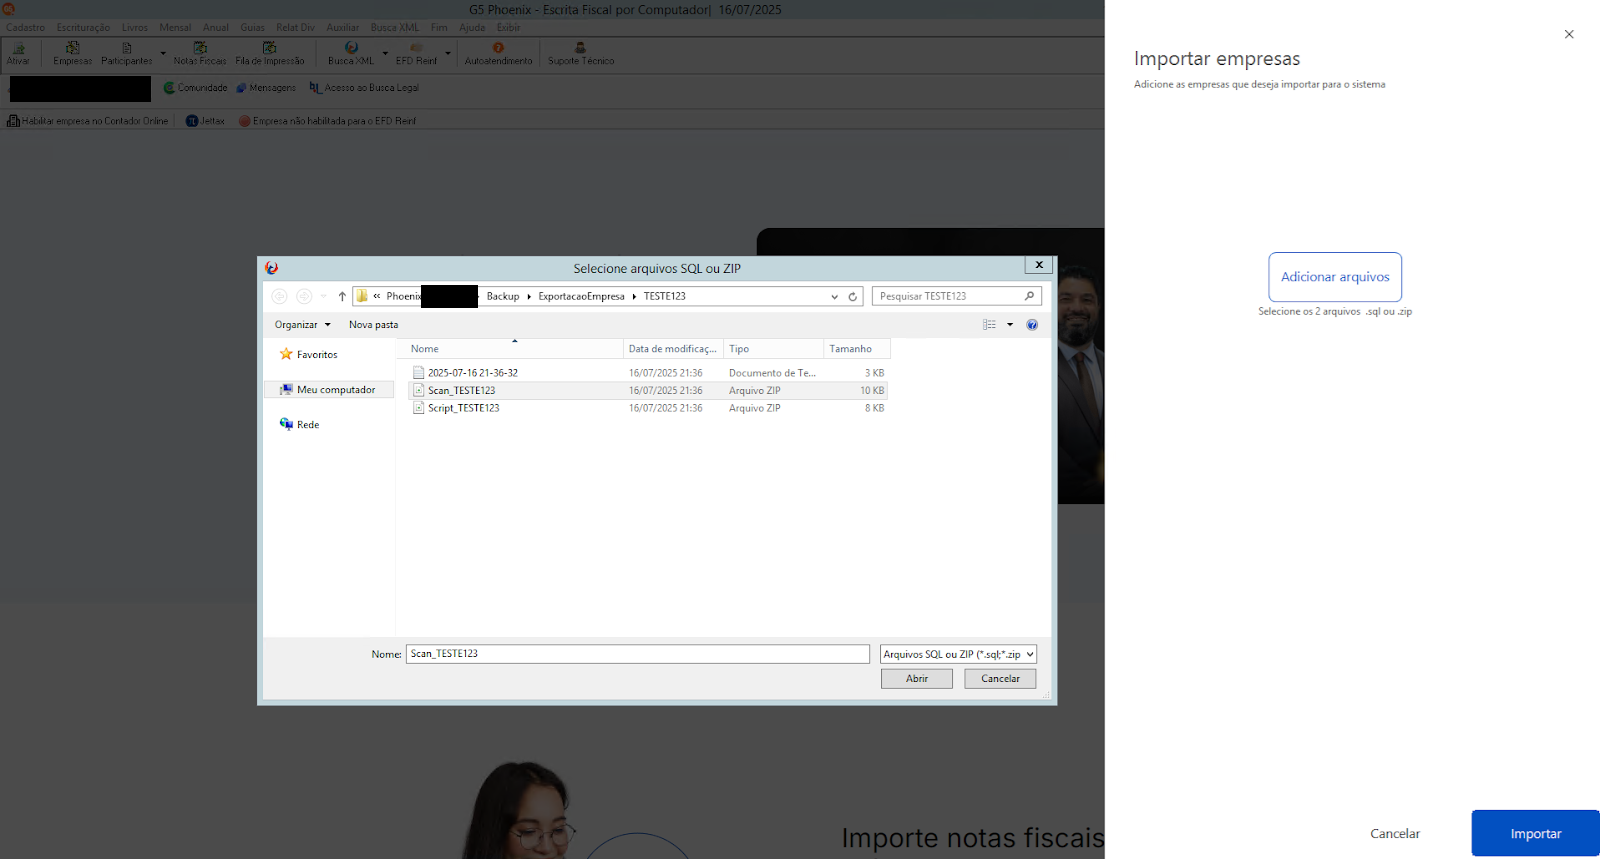The height and width of the screenshot is (859, 1600).
Task: Open the Participantes toolbar icon
Action: point(127,53)
